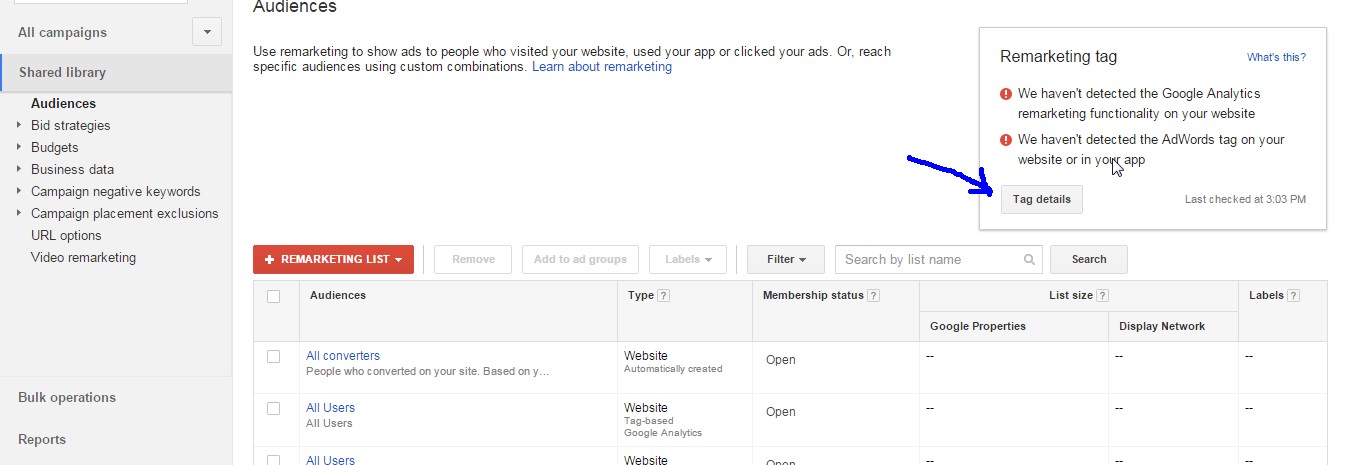Tick the All converters row checkbox
The width and height of the screenshot is (1346, 465).
(x=274, y=356)
